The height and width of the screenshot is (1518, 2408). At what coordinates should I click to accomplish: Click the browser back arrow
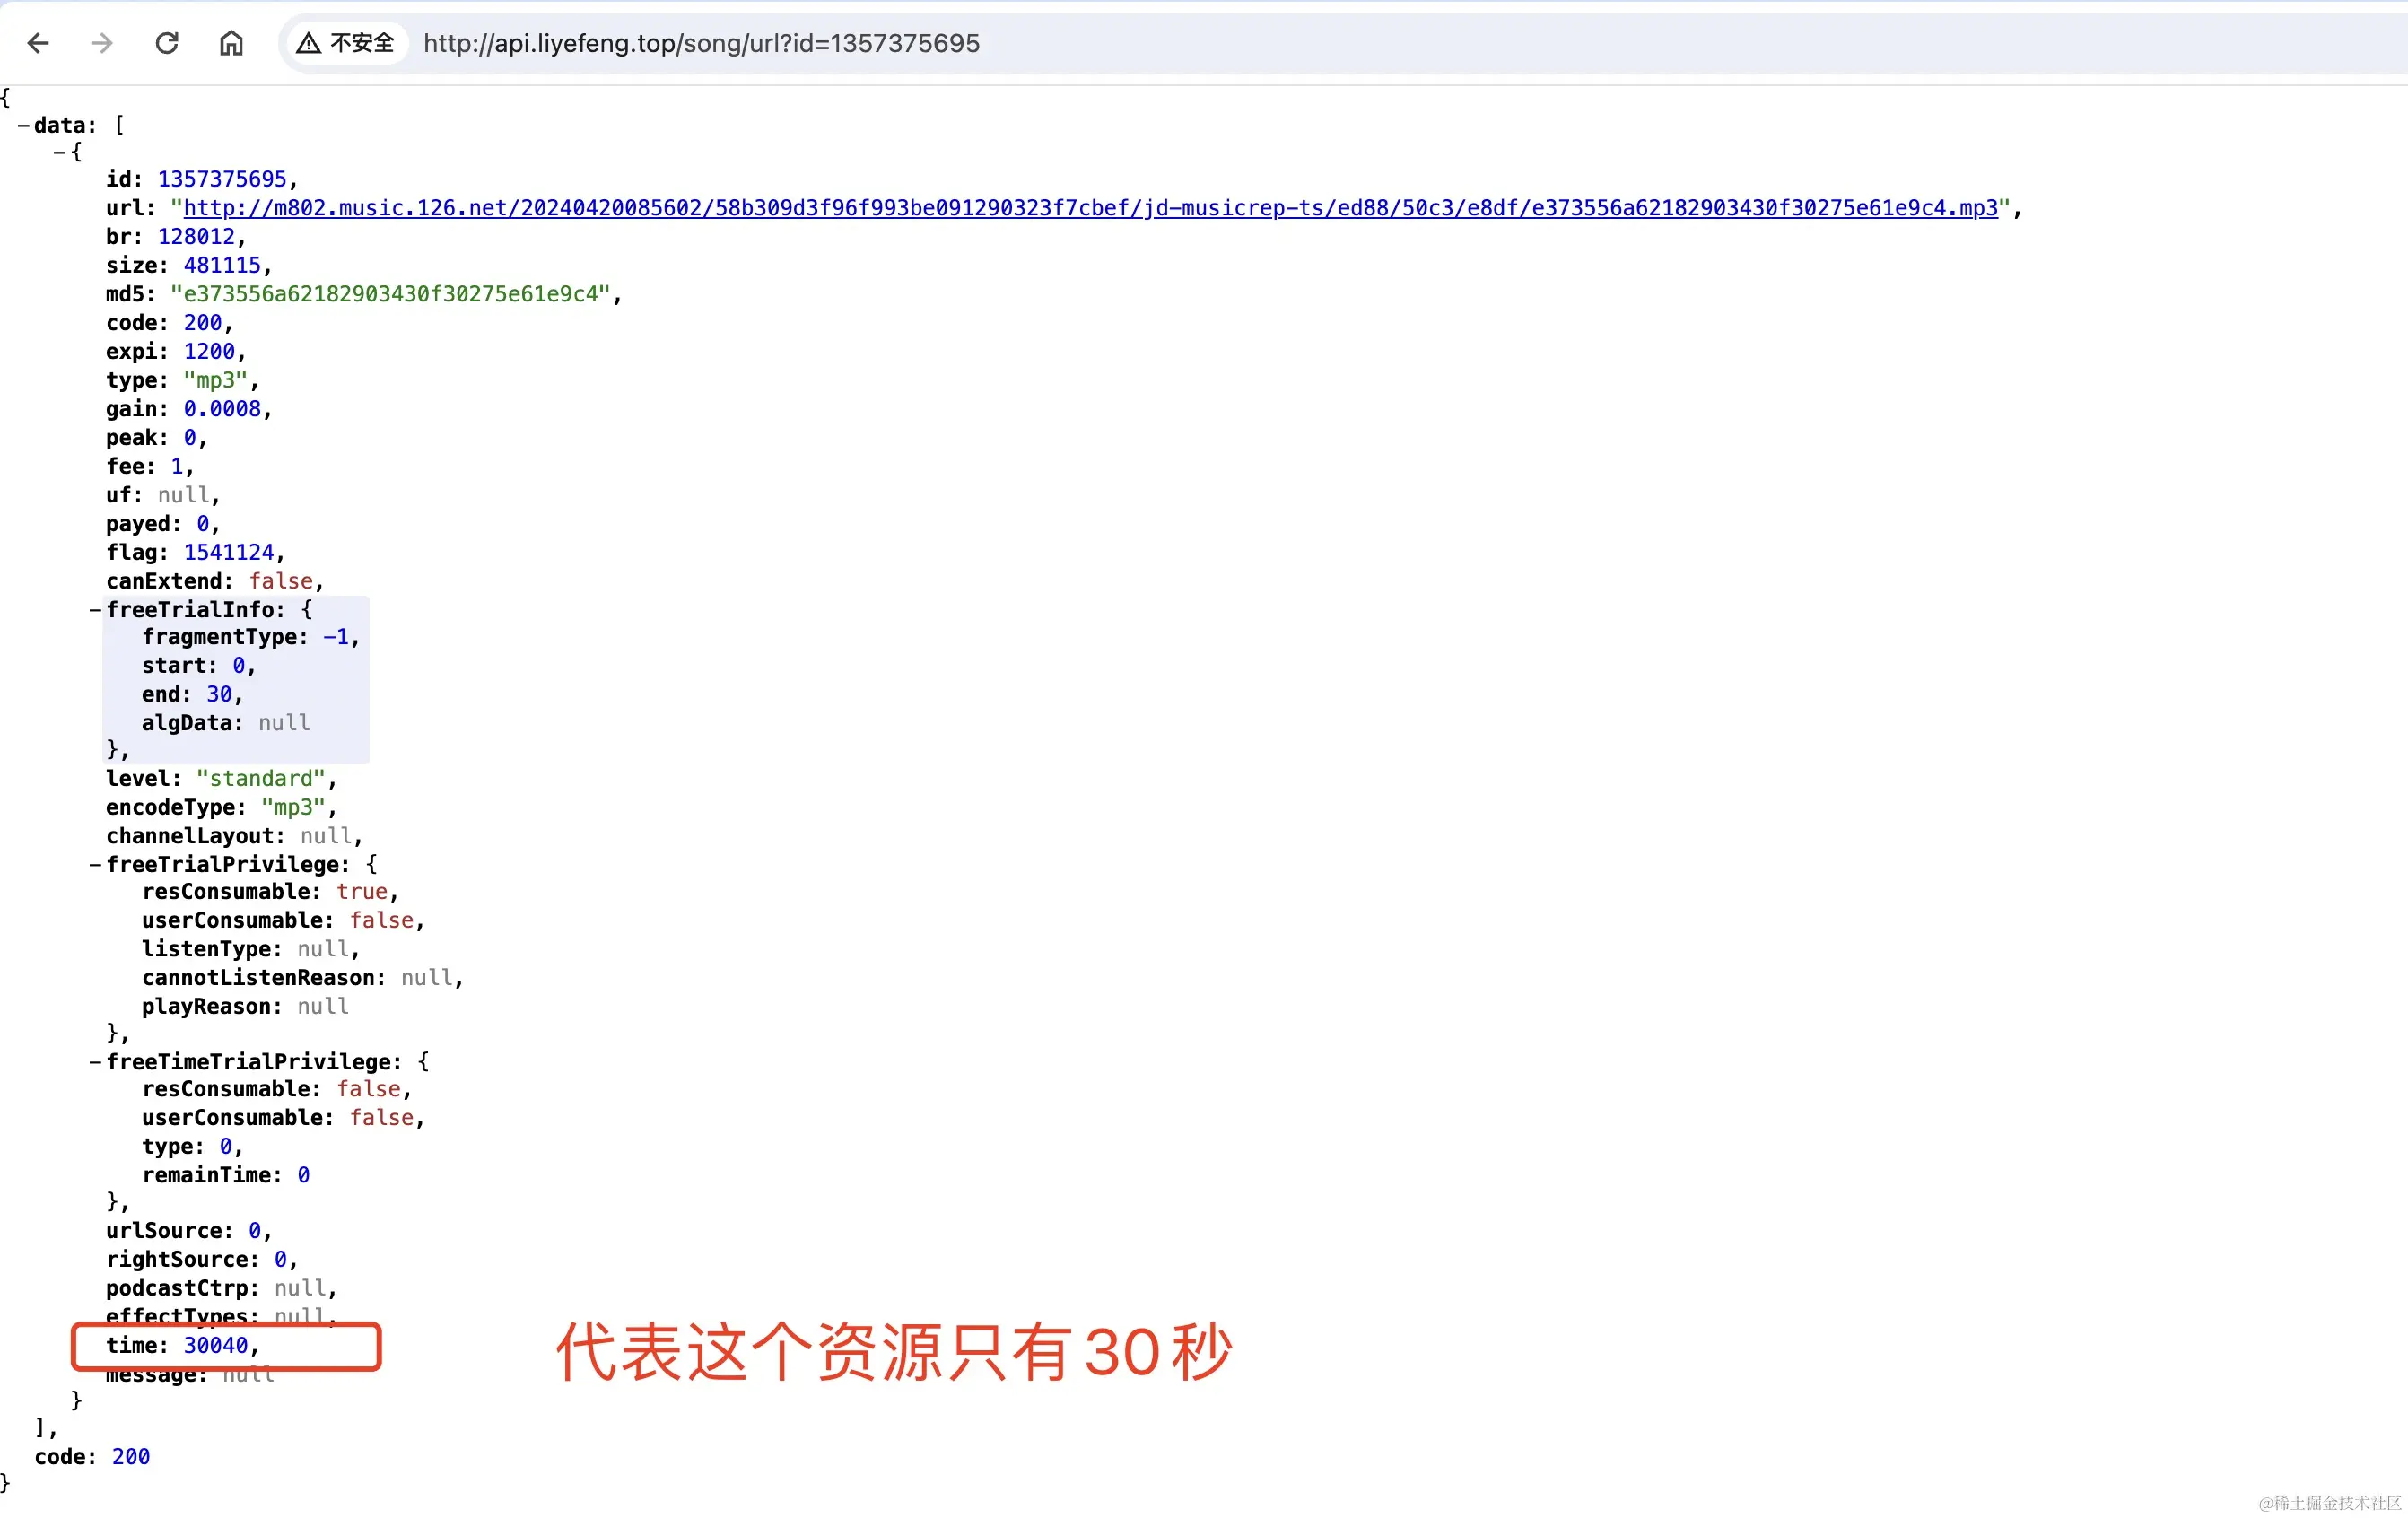pyautogui.click(x=38, y=43)
